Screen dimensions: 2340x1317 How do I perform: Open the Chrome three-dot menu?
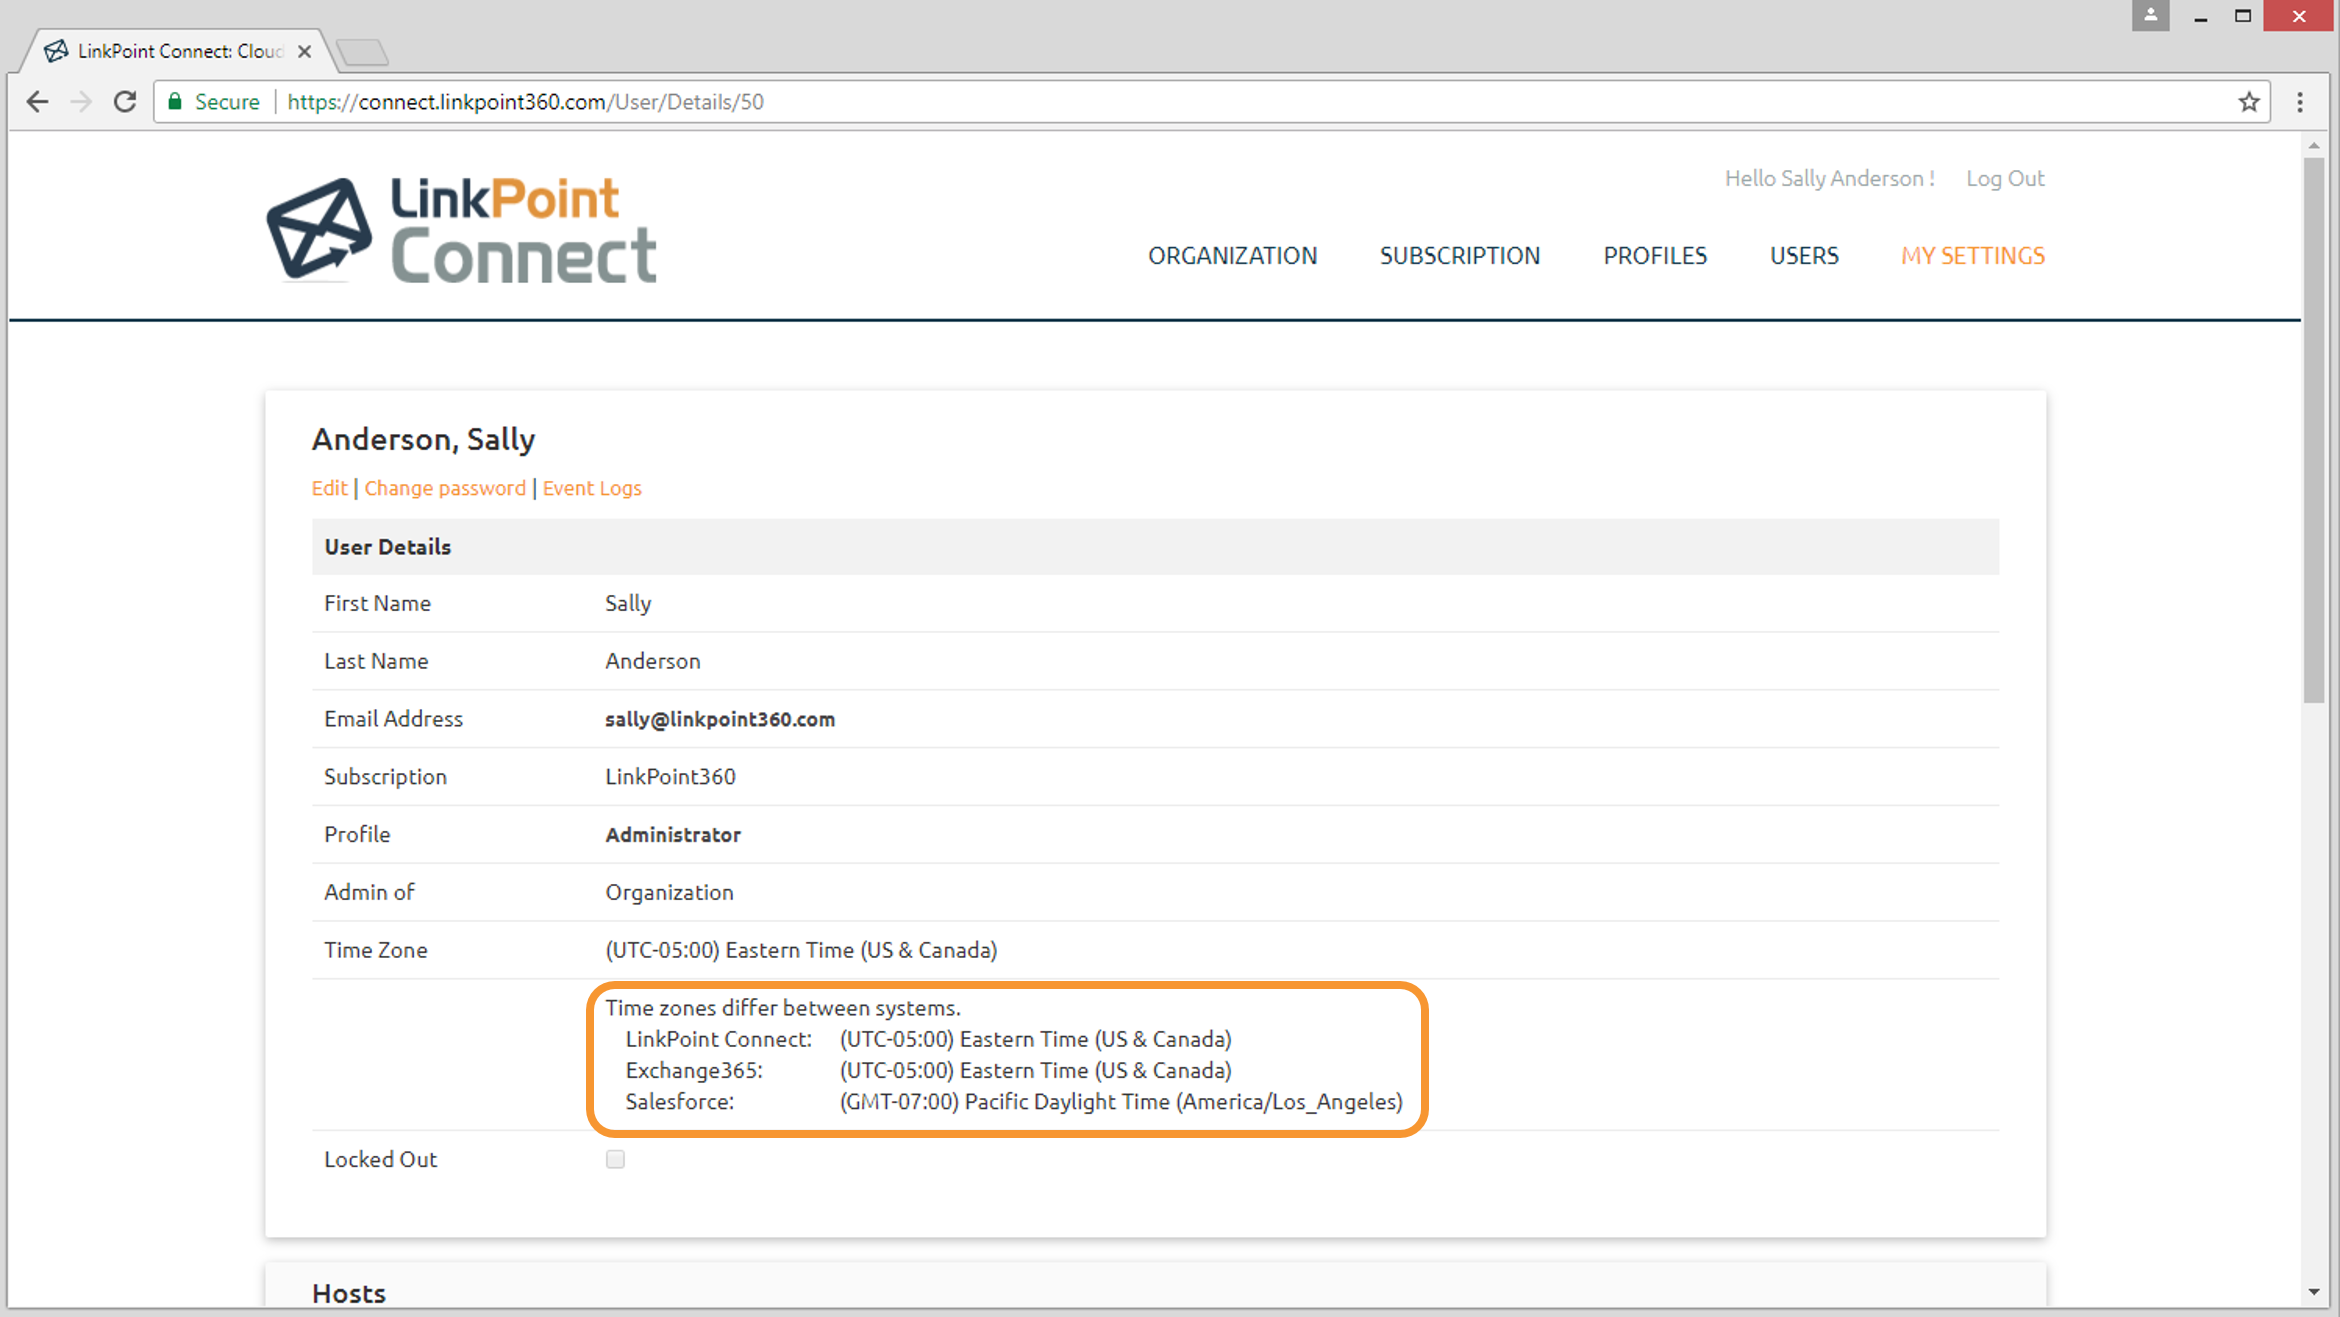pos(2300,102)
